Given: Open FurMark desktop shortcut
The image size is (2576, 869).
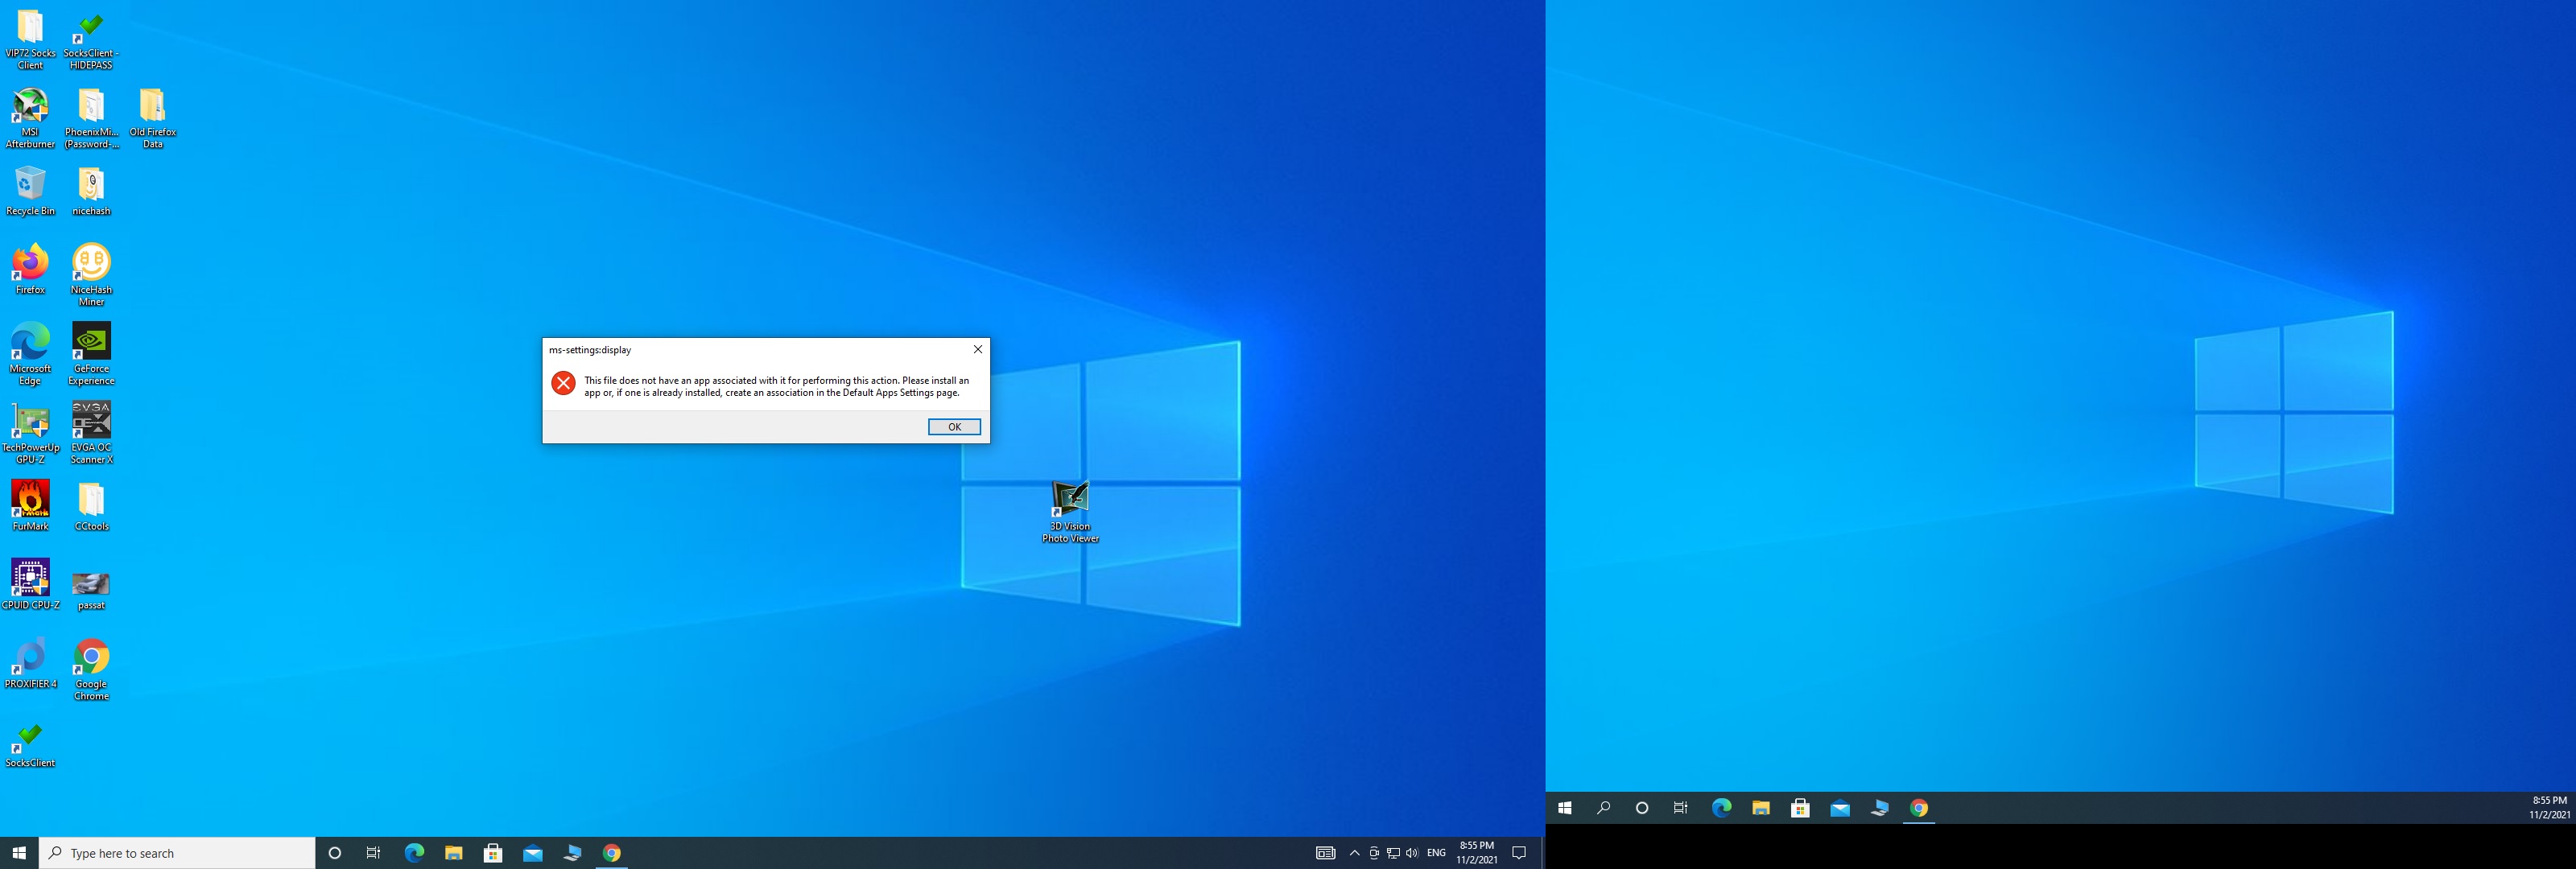Looking at the screenshot, I should click(30, 499).
